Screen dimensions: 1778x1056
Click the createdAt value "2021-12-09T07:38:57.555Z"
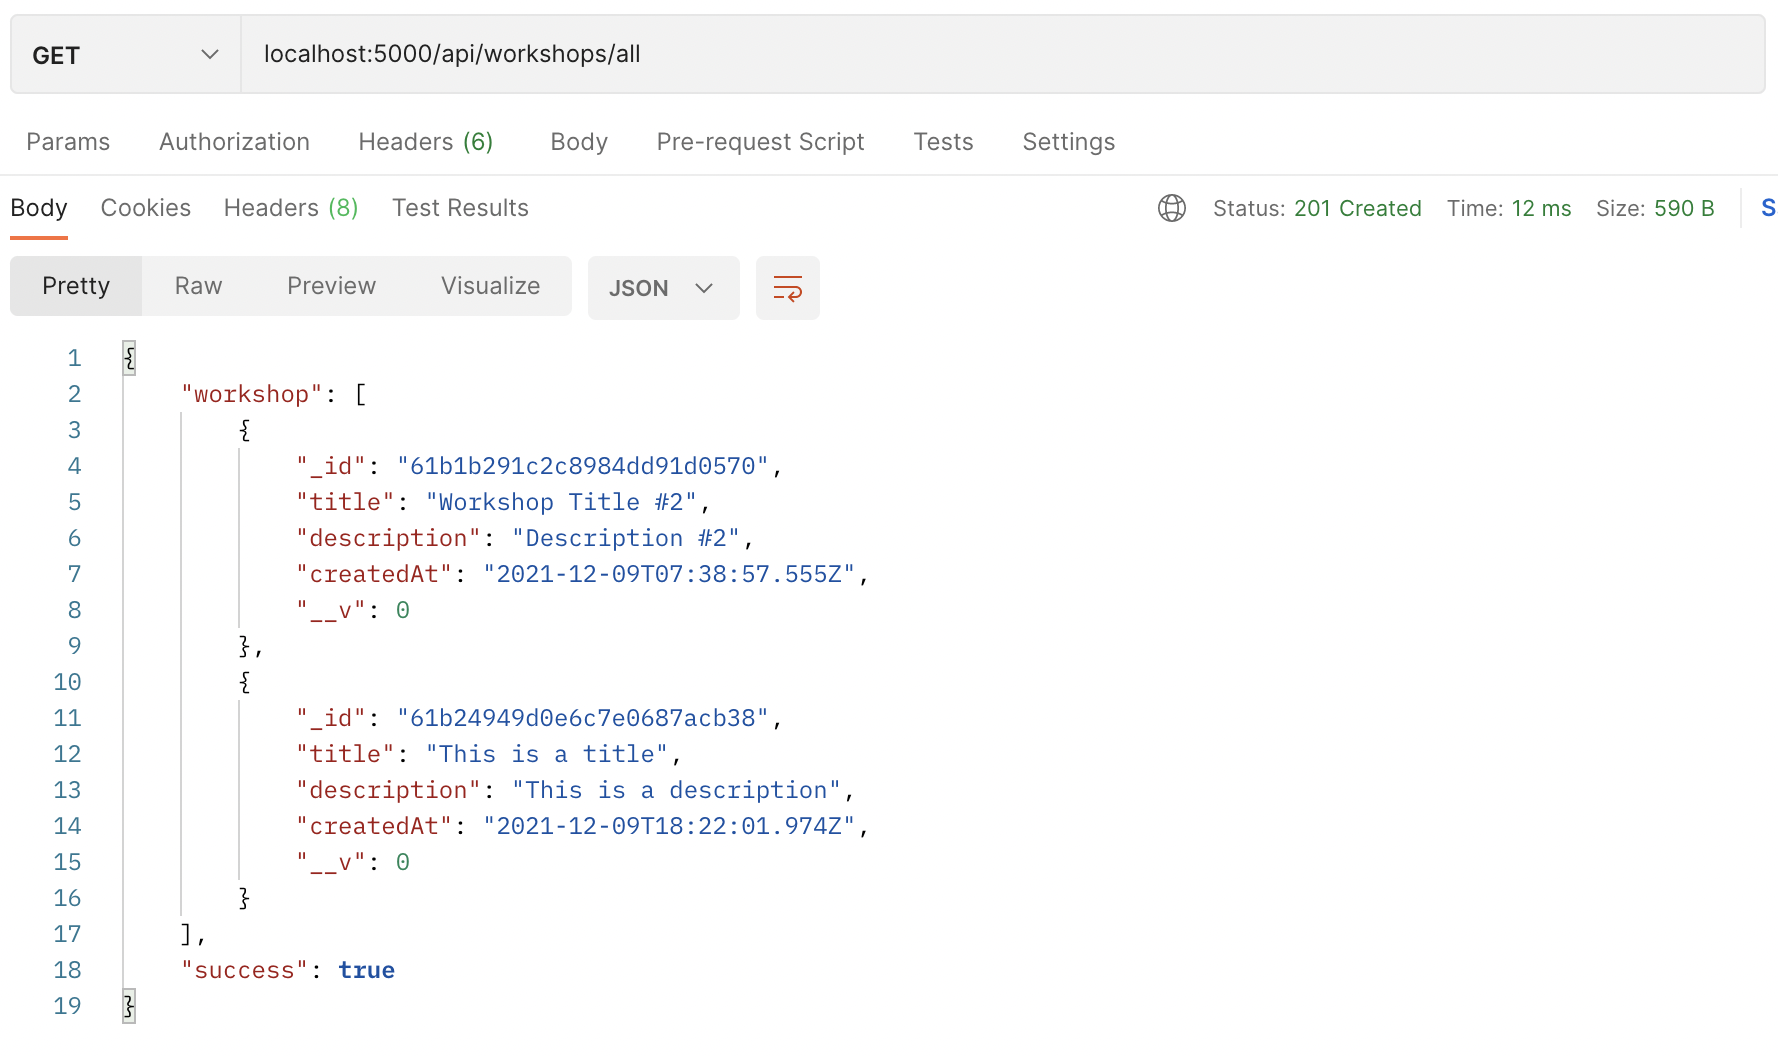669,574
